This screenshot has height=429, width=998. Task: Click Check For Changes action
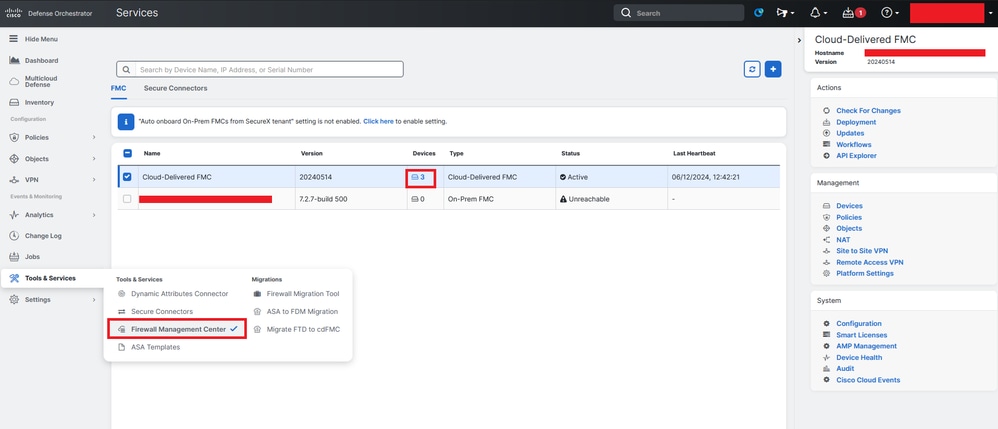(x=868, y=111)
